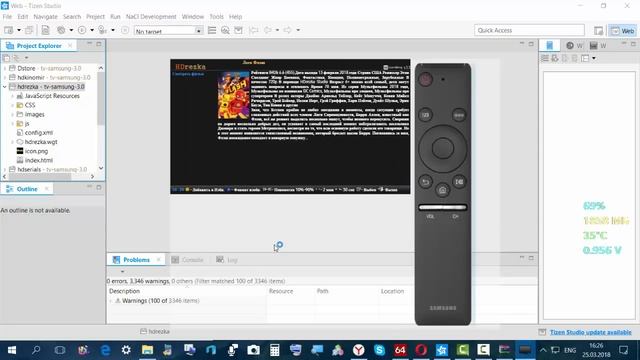Click the list-lines icon right of target box
Viewport: 640px width, 360px height.
coord(212,30)
